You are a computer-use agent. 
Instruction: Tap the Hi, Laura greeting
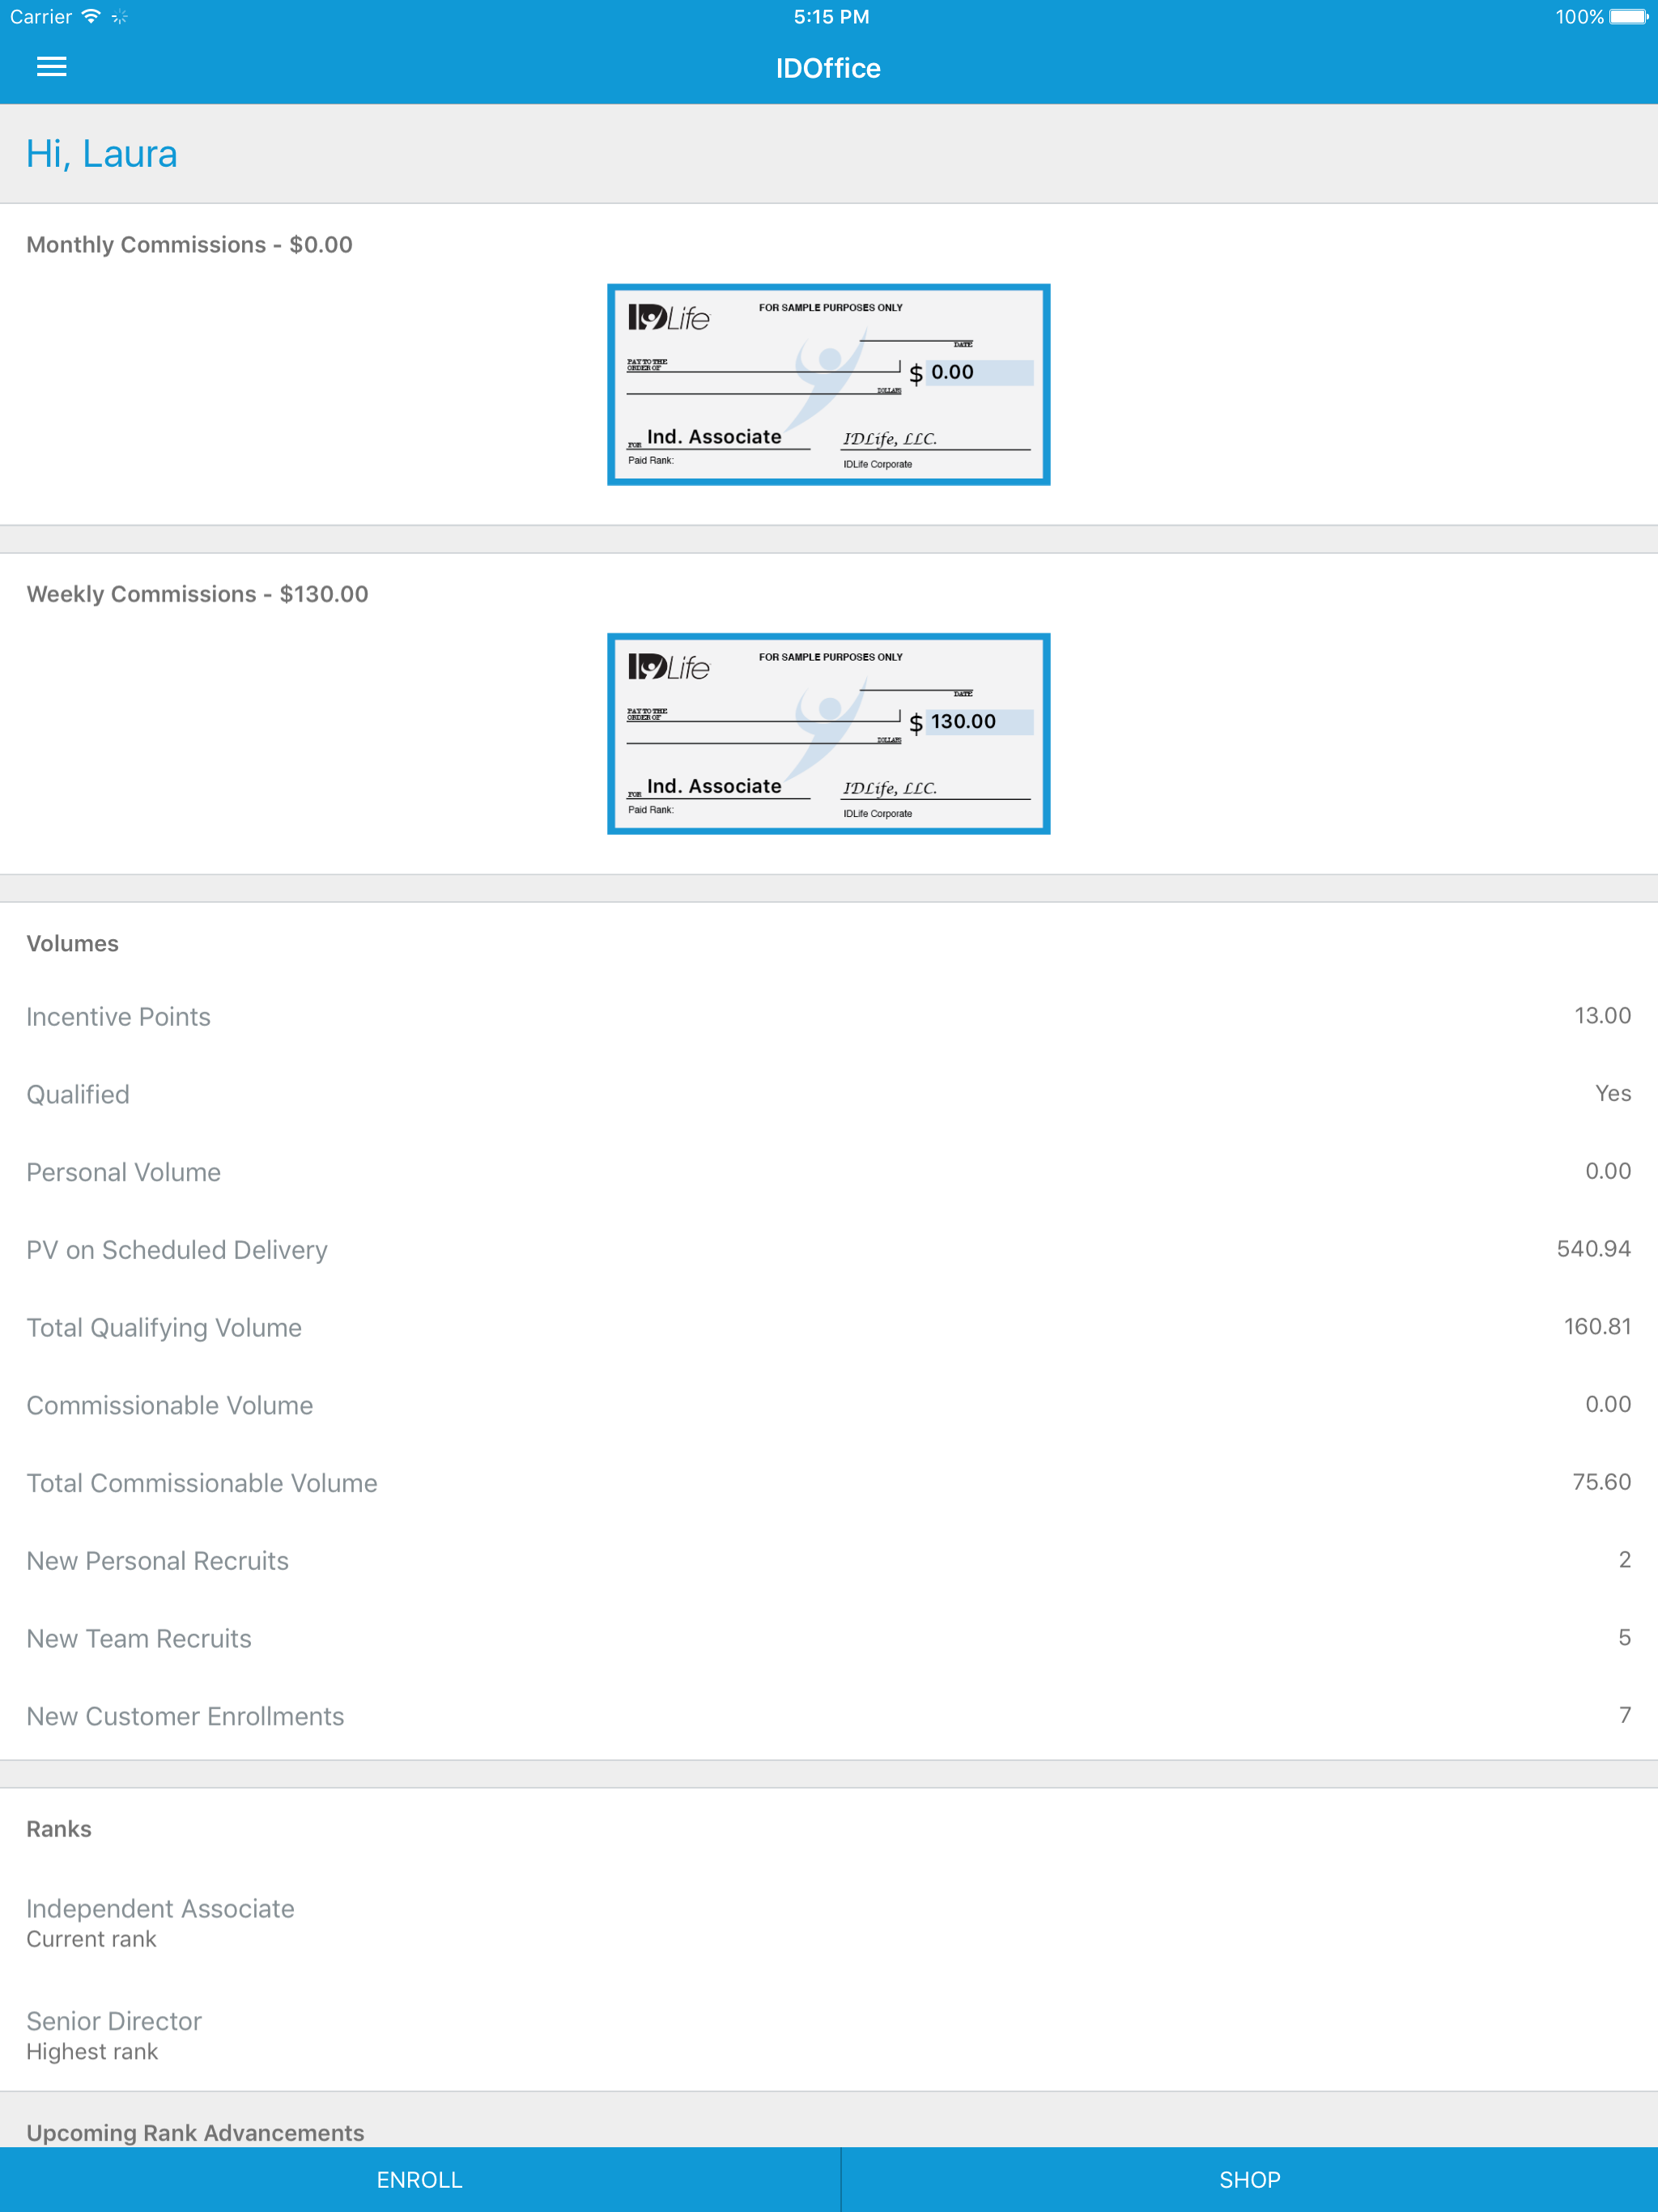coord(102,154)
